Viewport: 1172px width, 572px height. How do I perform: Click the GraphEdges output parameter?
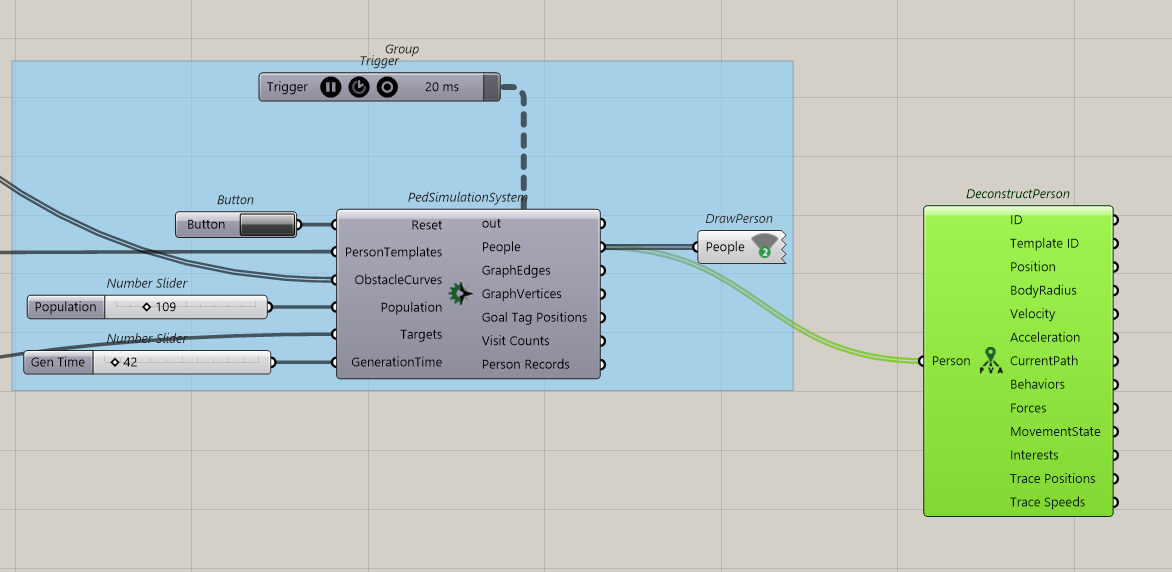point(516,270)
